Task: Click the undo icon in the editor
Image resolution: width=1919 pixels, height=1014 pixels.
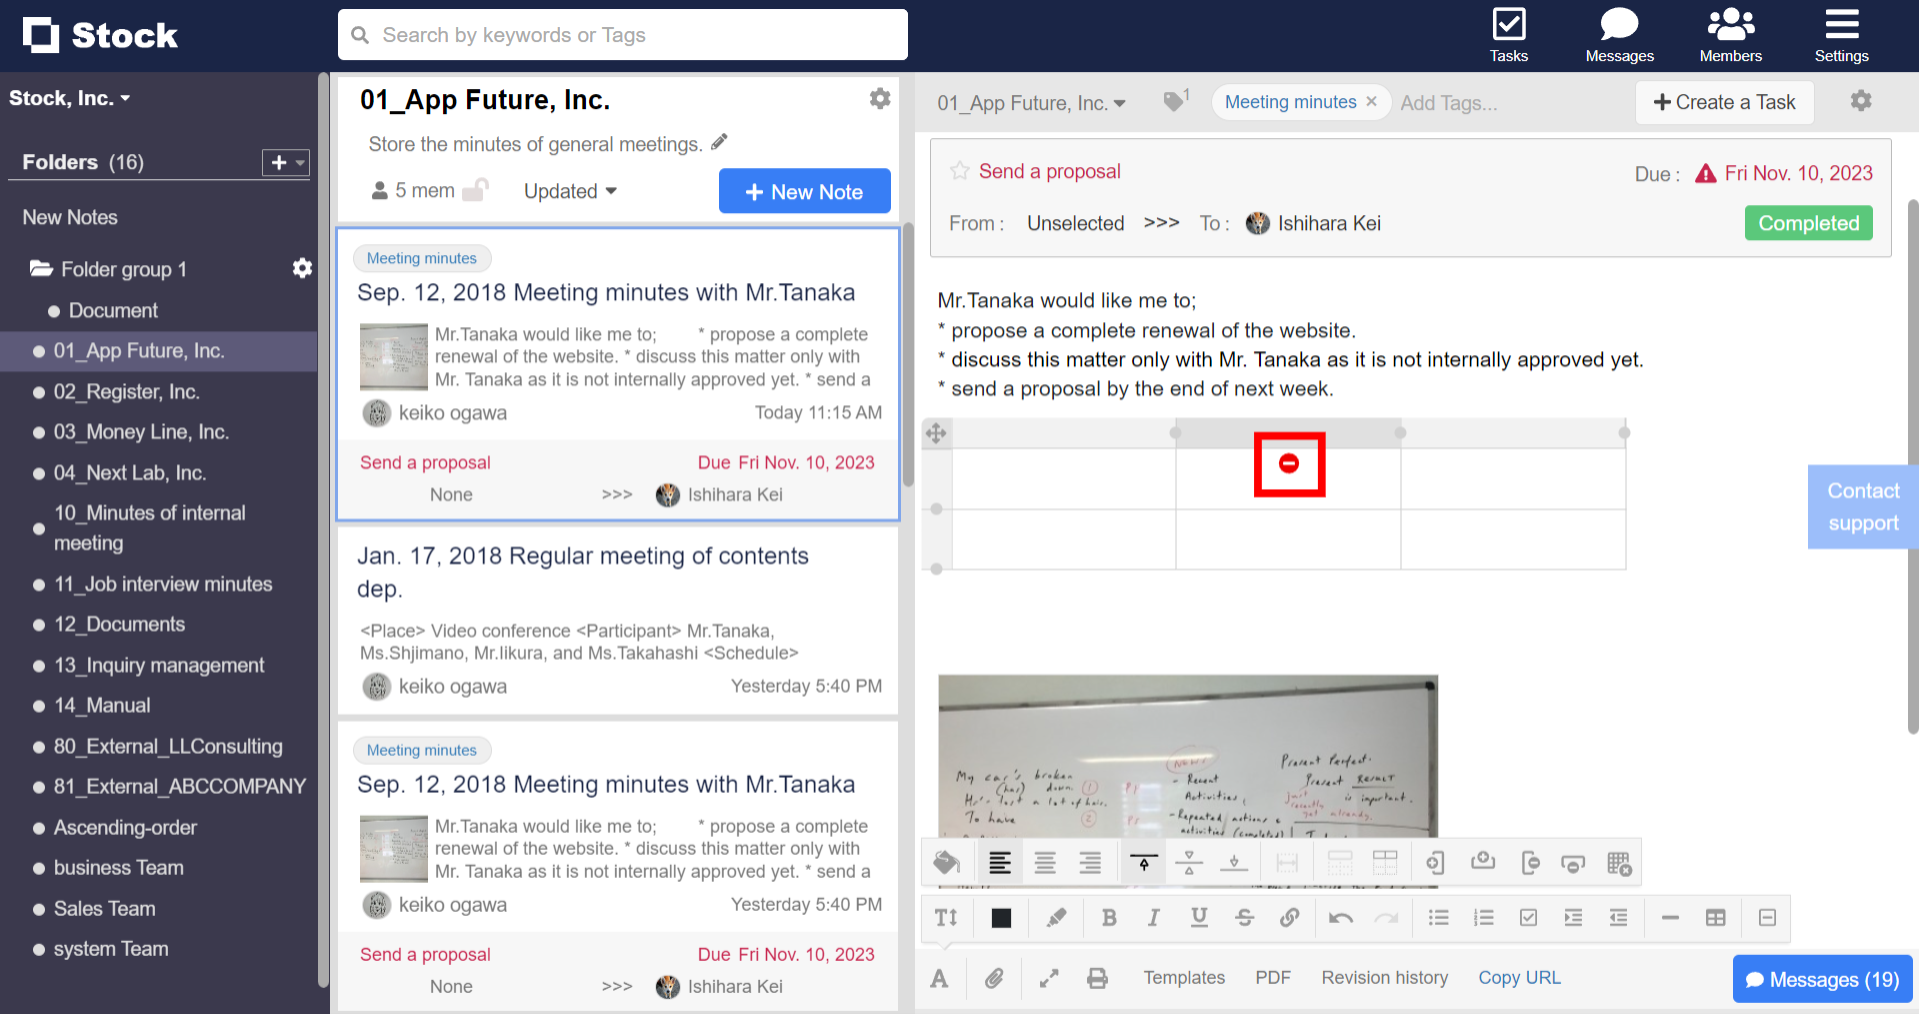Action: [x=1340, y=917]
